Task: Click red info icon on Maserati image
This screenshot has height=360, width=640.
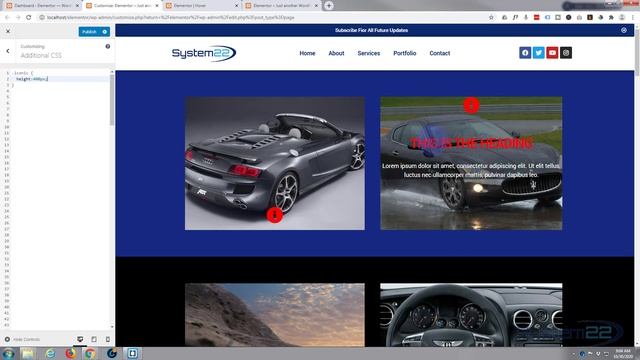Action: tap(471, 105)
